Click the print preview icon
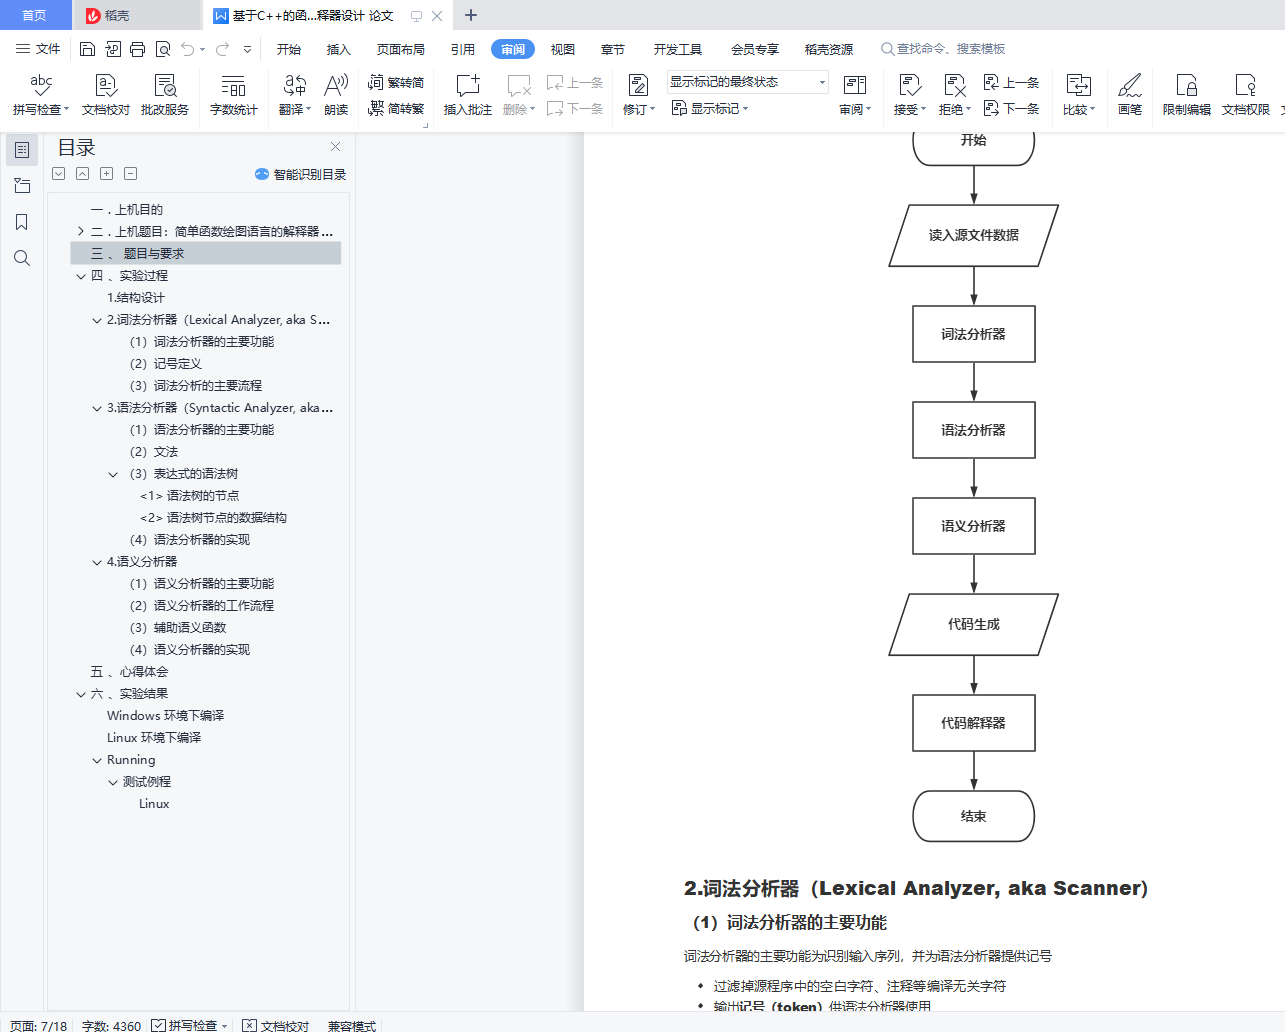 pos(162,49)
